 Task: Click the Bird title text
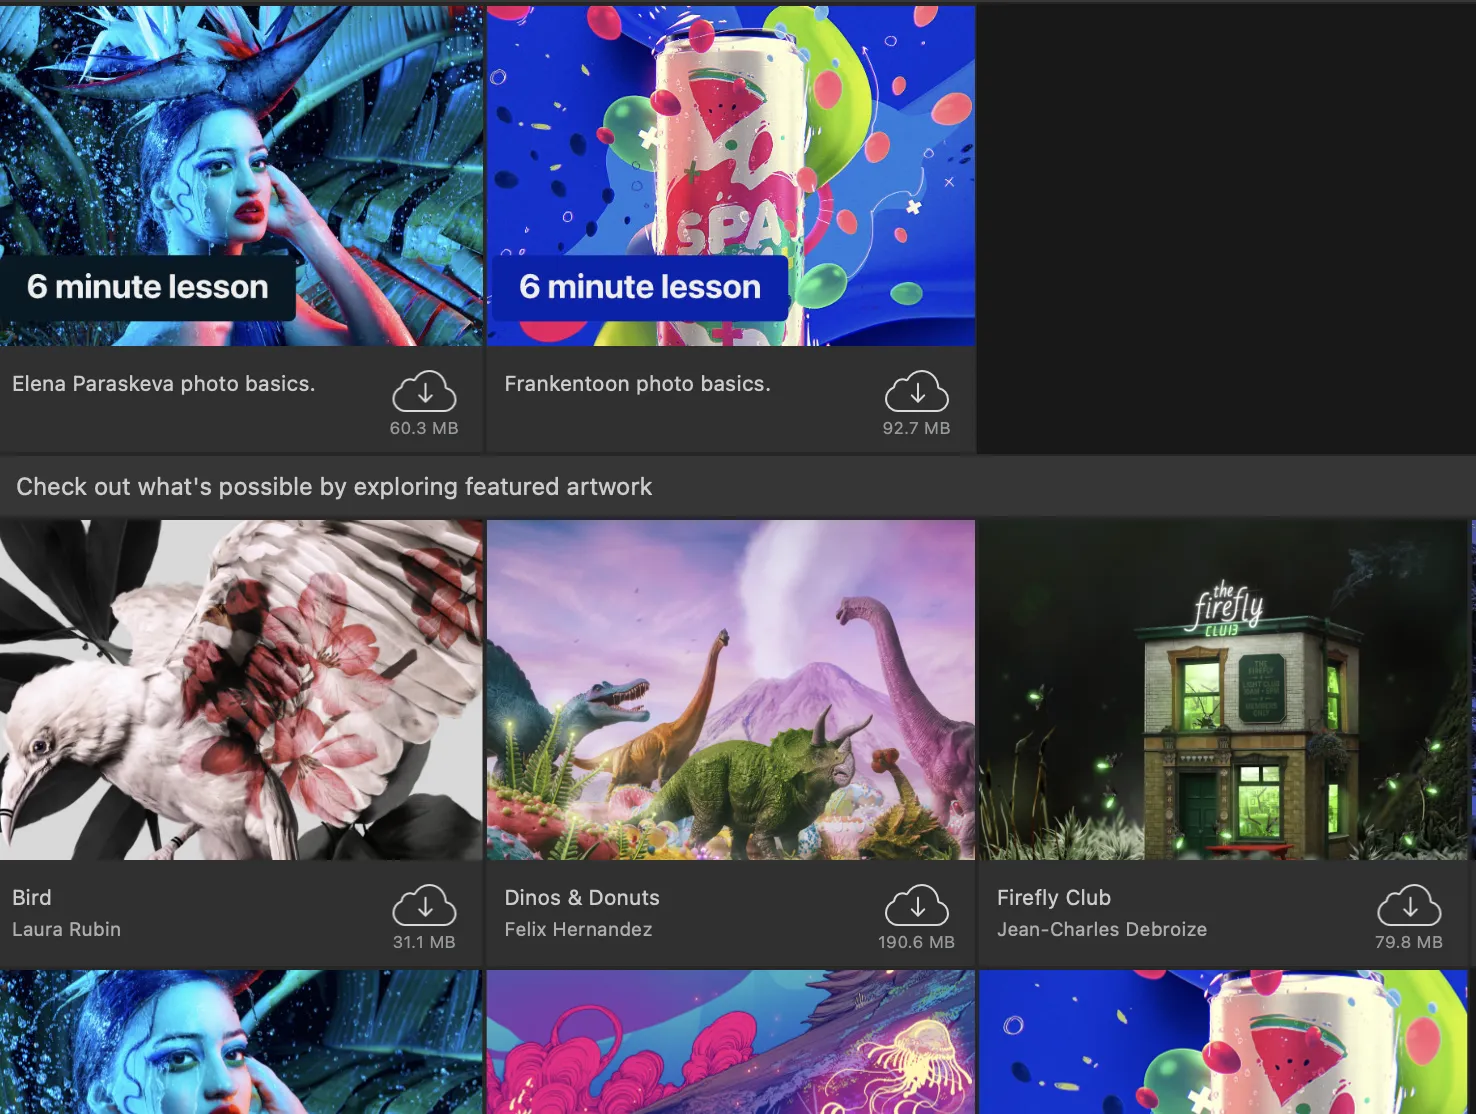pyautogui.click(x=32, y=898)
